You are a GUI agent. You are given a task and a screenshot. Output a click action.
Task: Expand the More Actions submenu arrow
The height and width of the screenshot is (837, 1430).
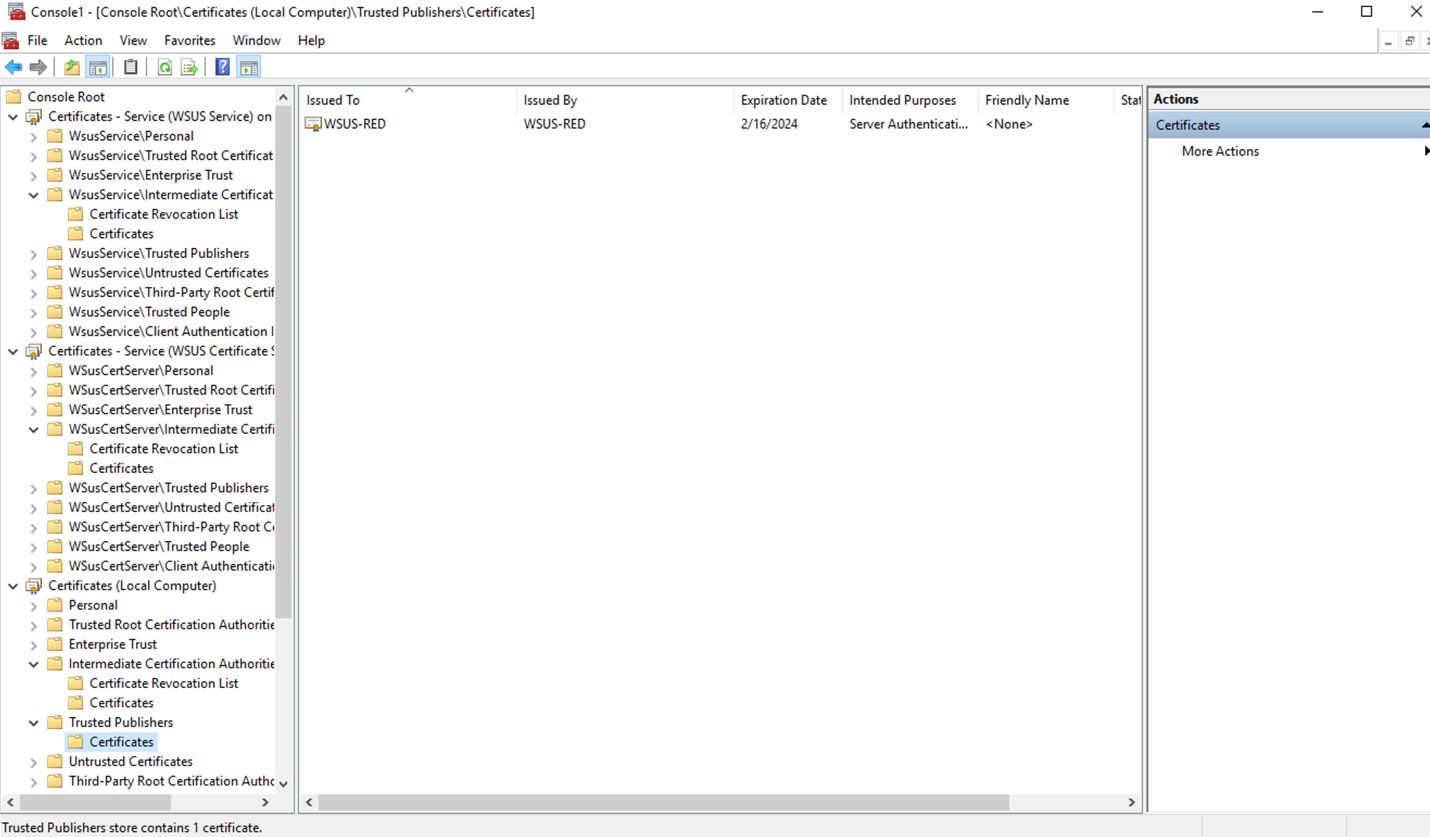click(1425, 151)
